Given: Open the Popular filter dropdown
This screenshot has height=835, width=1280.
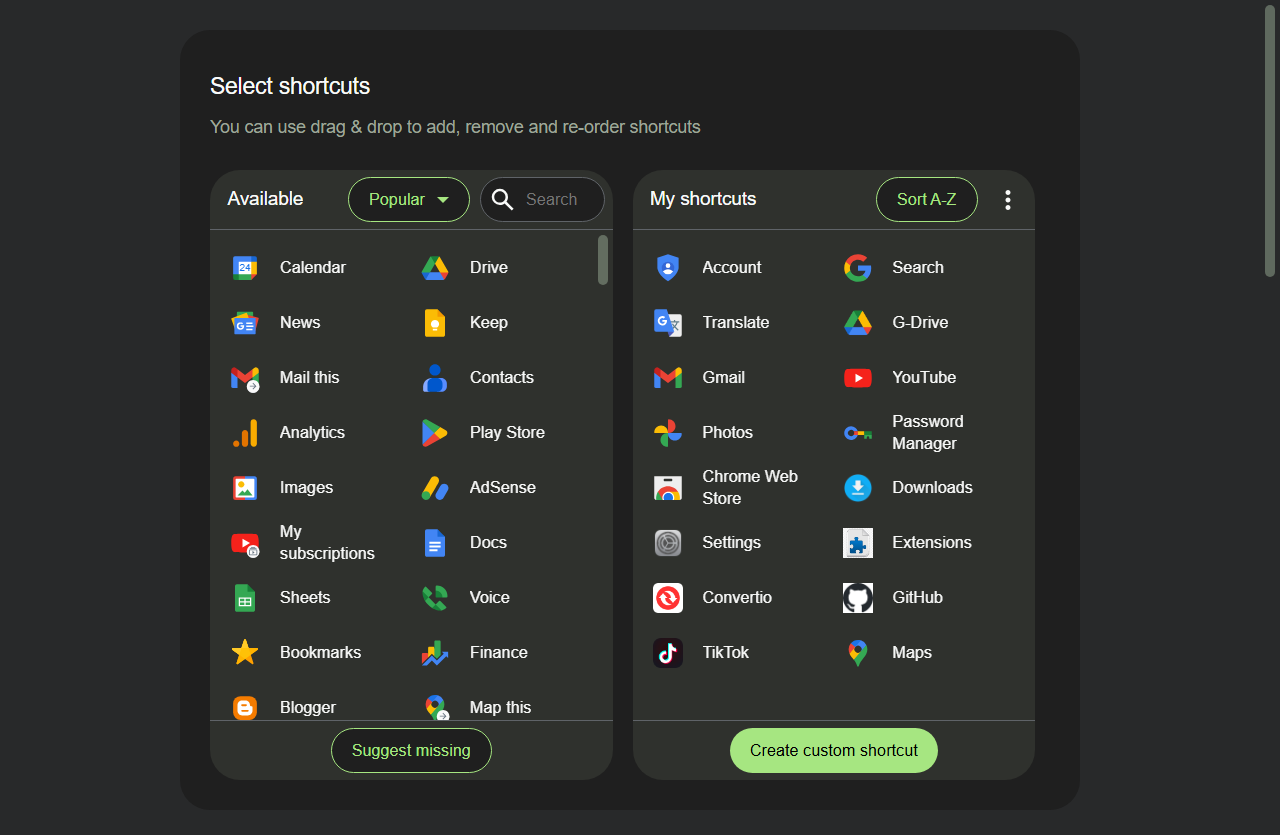Looking at the screenshot, I should (408, 199).
